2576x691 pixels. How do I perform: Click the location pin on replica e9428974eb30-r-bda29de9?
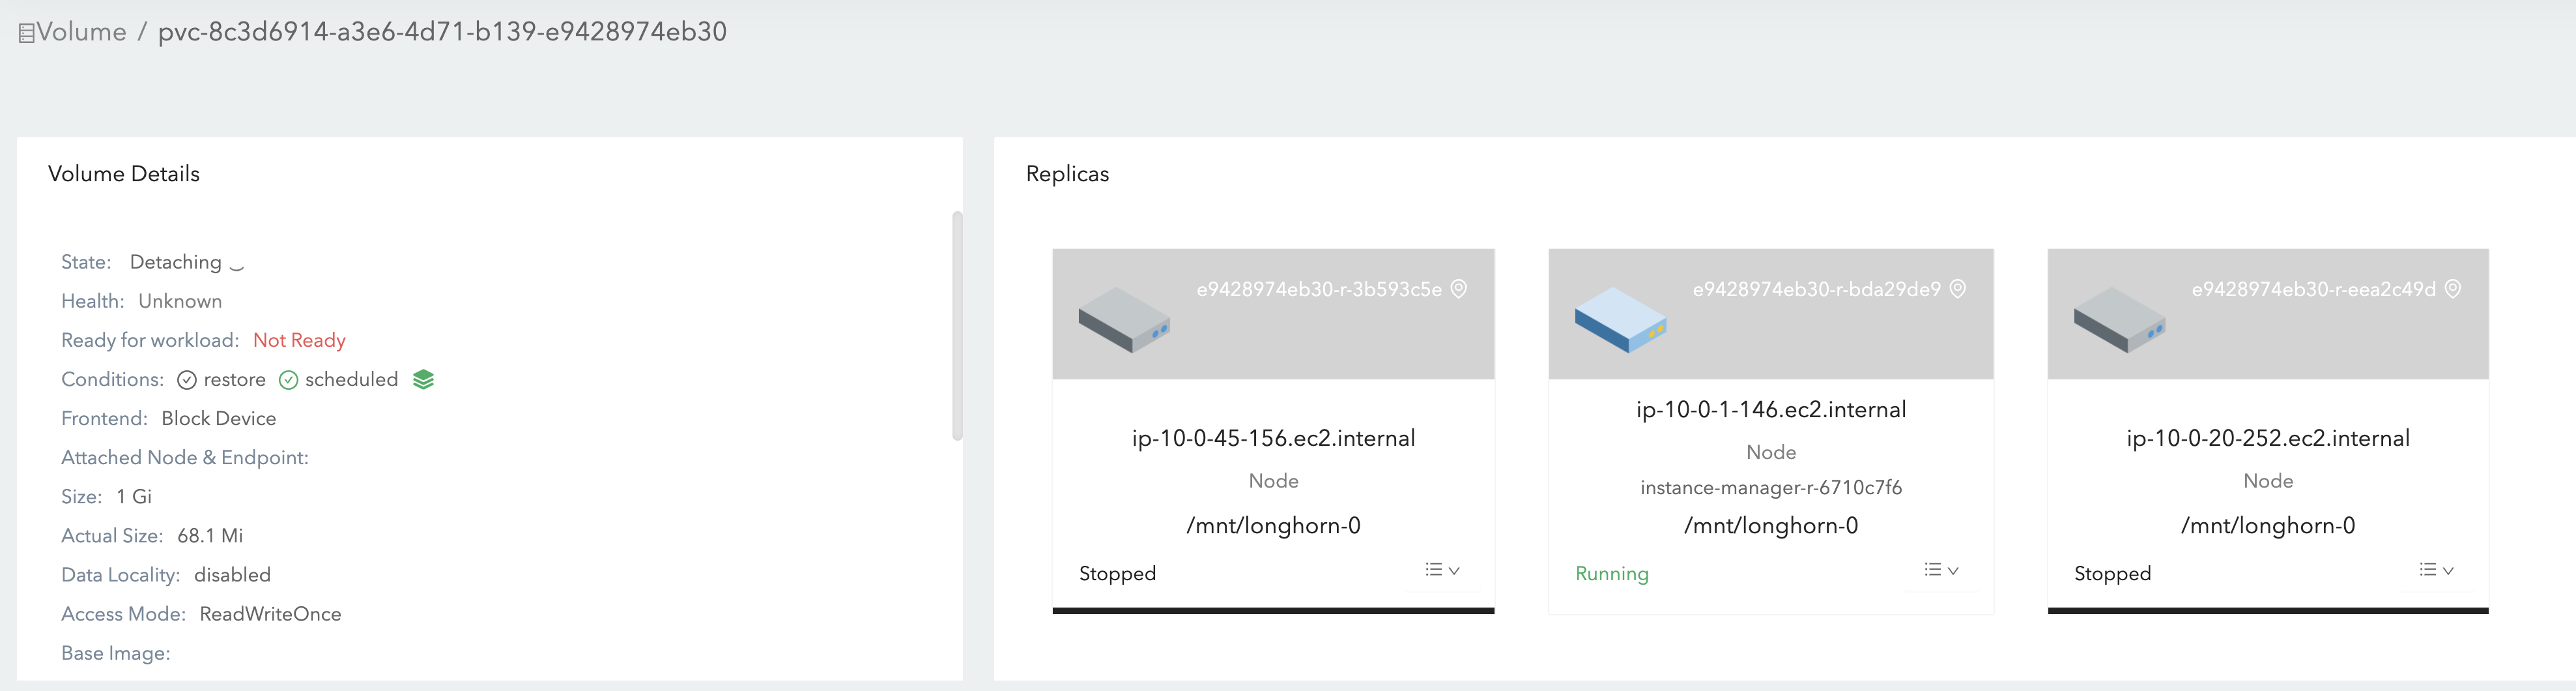[x=1957, y=289]
